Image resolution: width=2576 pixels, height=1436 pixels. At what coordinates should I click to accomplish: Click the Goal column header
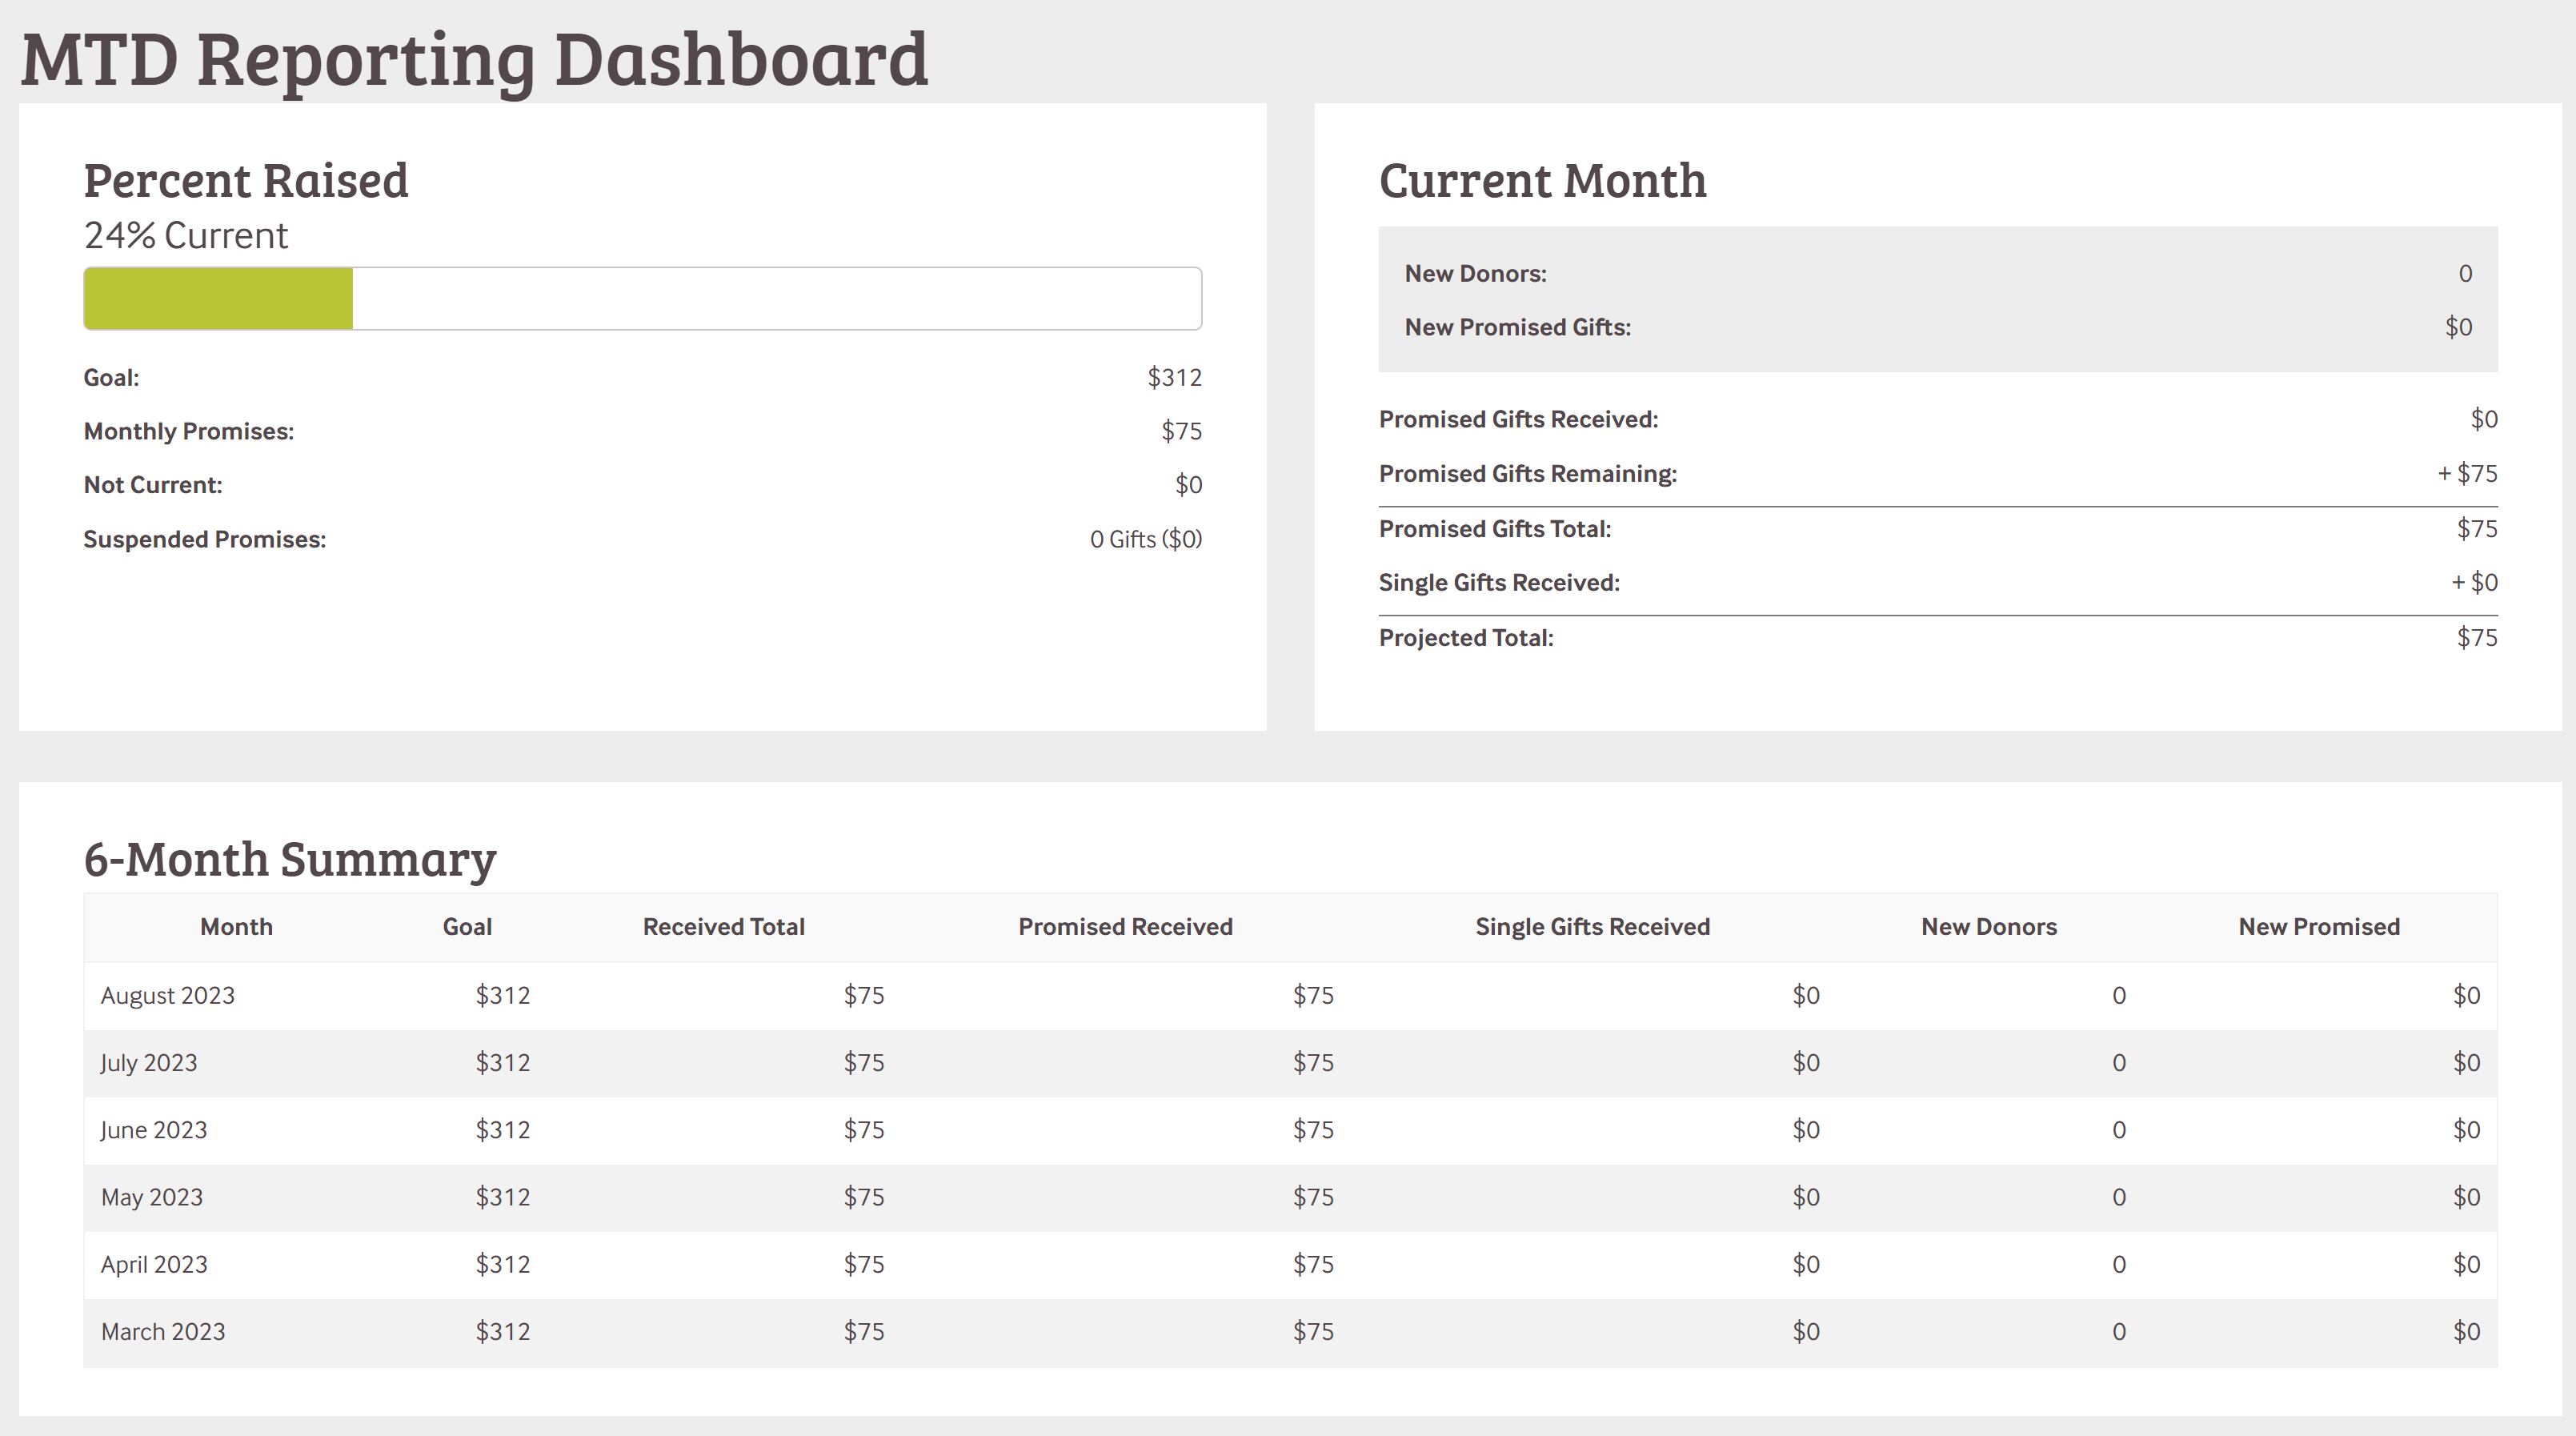[x=467, y=927]
